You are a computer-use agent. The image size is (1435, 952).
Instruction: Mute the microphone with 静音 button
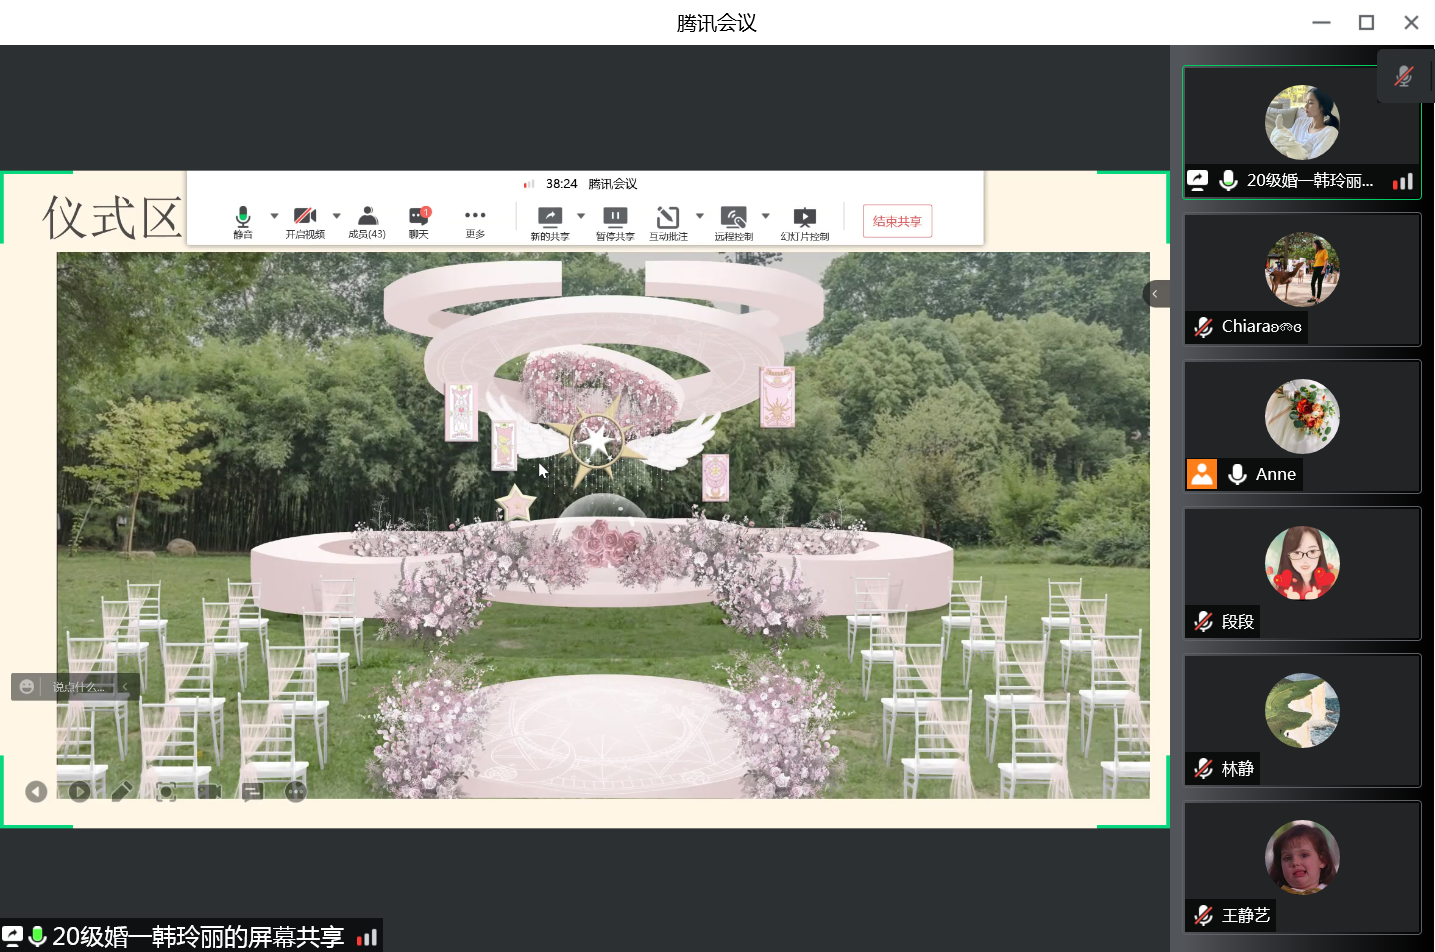coord(243,221)
